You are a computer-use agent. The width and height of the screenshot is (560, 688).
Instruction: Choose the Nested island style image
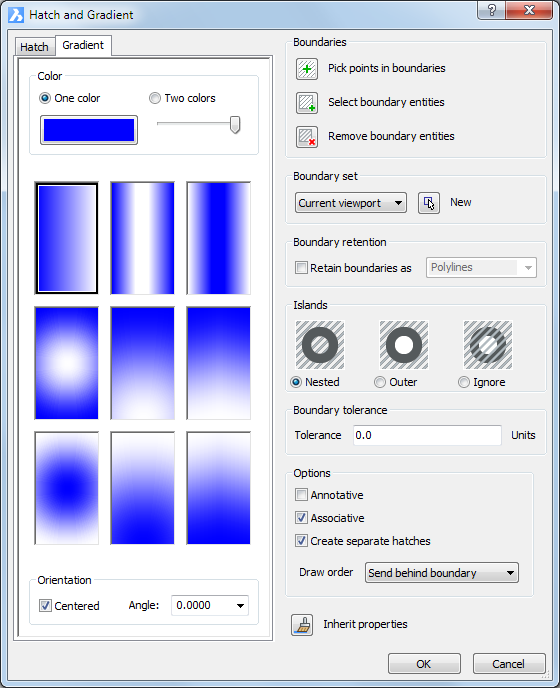[320, 345]
